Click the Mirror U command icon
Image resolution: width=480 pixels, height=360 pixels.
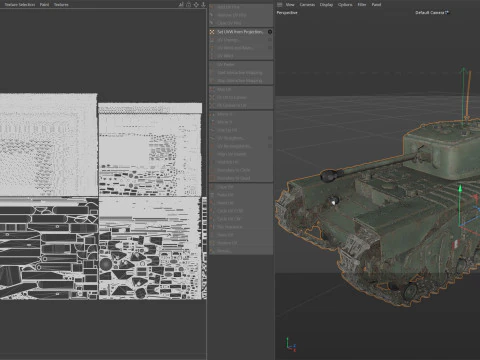(212, 114)
